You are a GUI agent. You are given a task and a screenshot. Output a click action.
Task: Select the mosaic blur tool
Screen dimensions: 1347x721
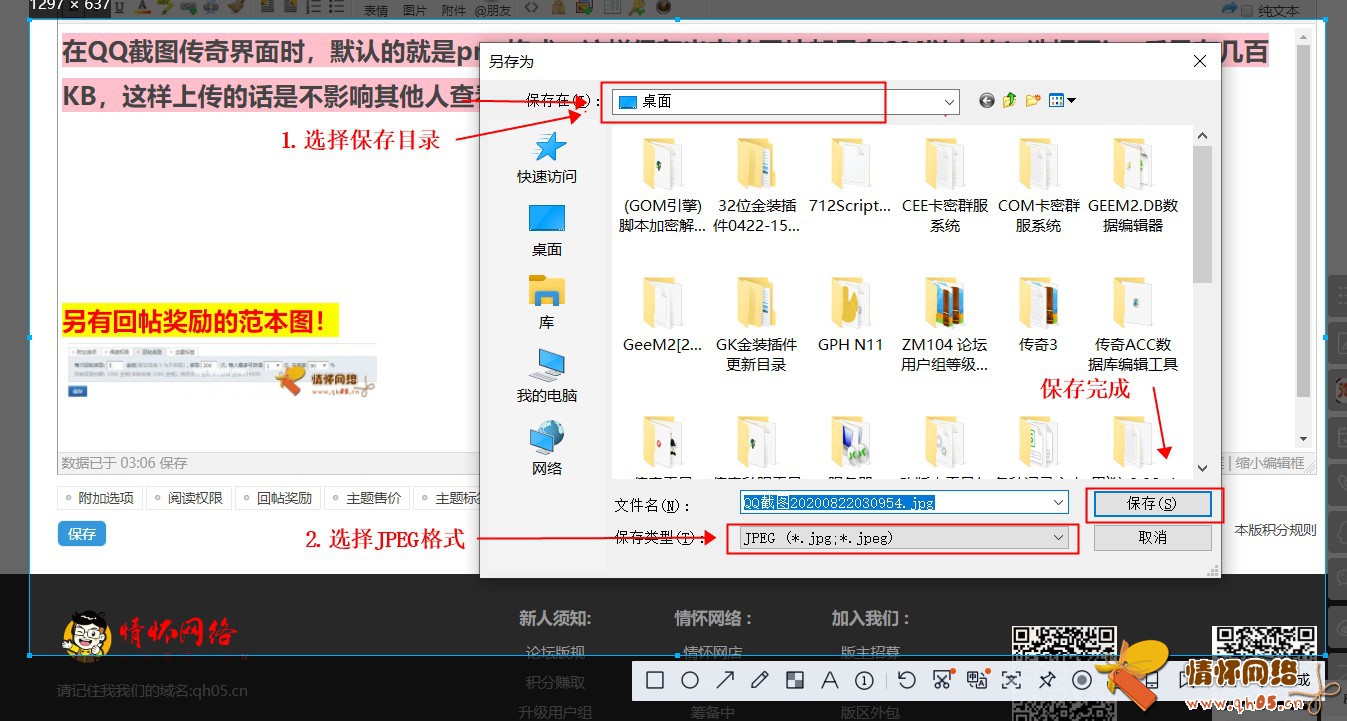tap(795, 681)
